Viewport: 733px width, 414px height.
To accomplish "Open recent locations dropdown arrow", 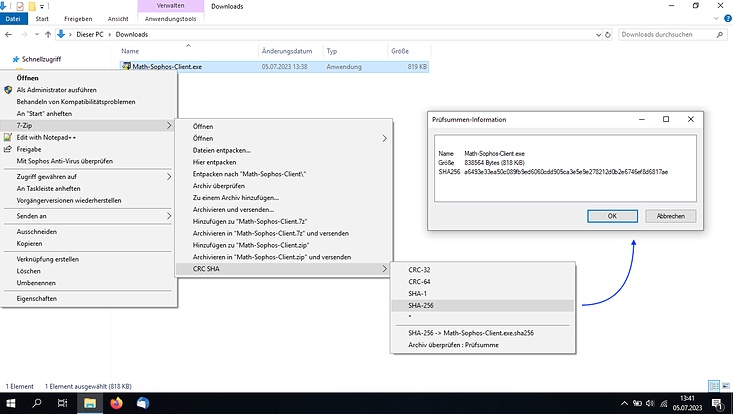I will (36, 35).
